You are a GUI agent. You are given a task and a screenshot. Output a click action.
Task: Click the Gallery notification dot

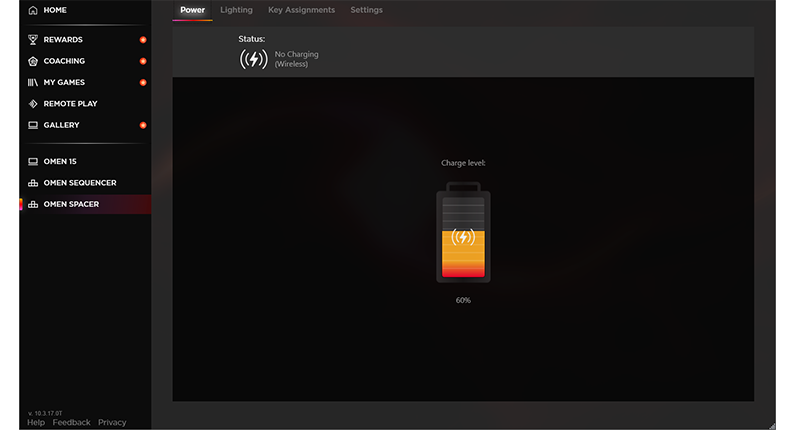coord(143,125)
